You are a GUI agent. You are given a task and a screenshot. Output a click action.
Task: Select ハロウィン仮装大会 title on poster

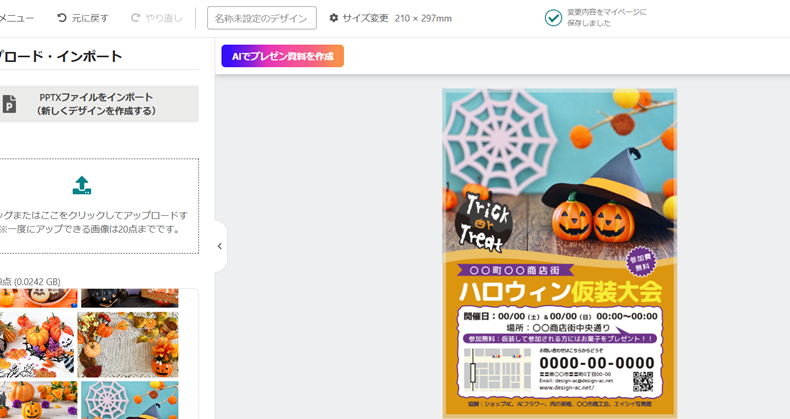click(x=560, y=292)
